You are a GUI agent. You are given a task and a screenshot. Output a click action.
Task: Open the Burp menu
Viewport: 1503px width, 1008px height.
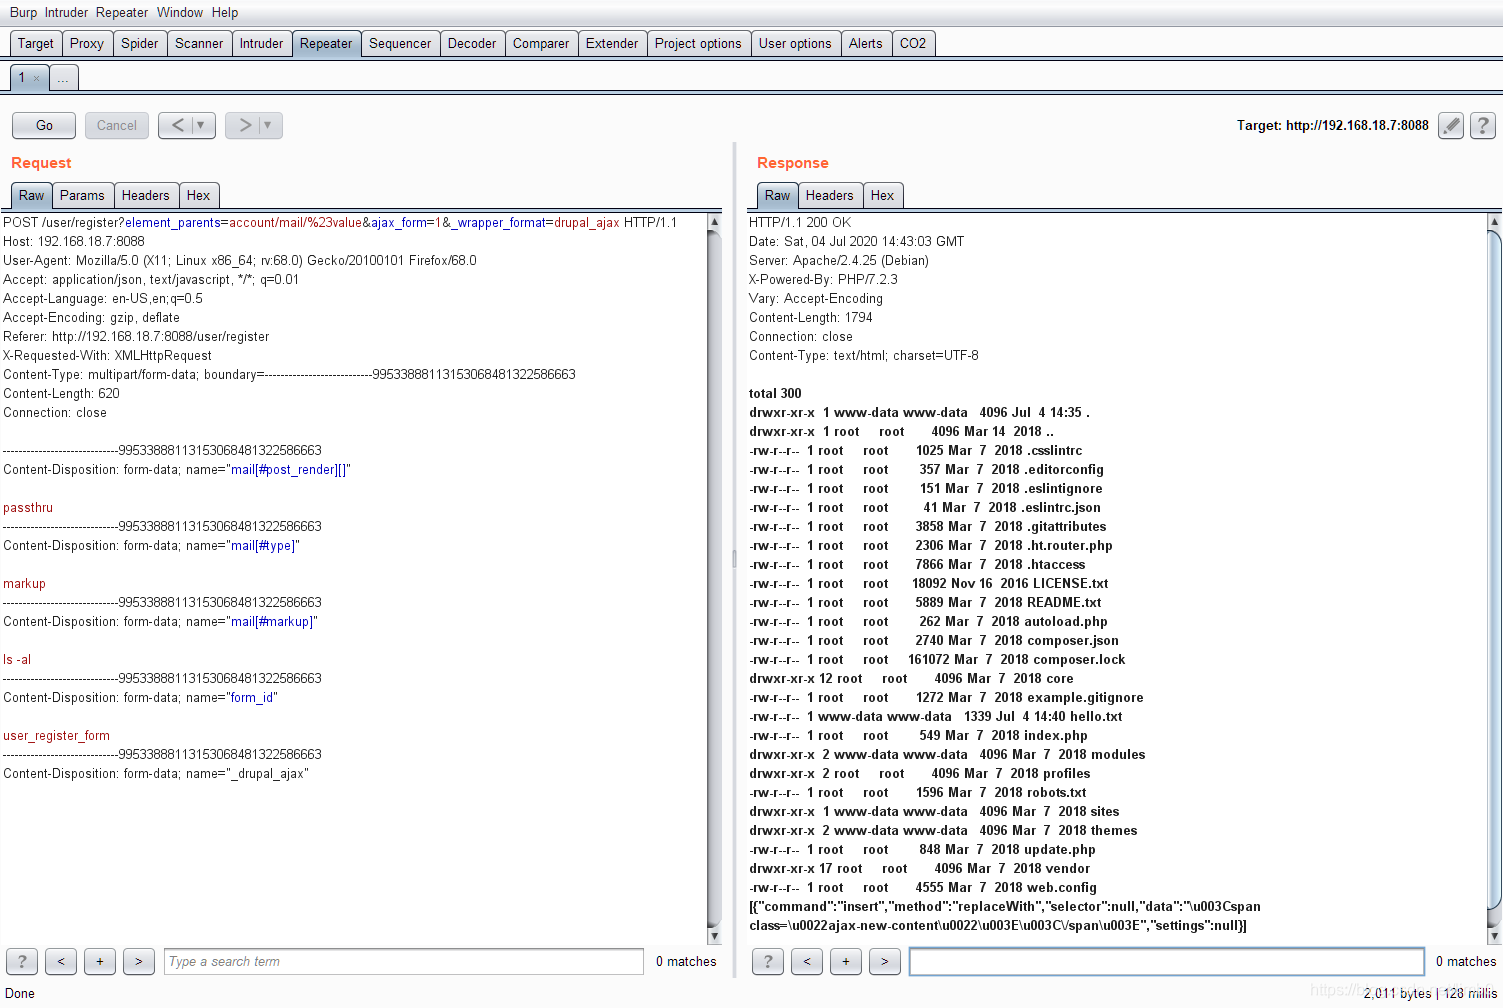[x=23, y=12]
